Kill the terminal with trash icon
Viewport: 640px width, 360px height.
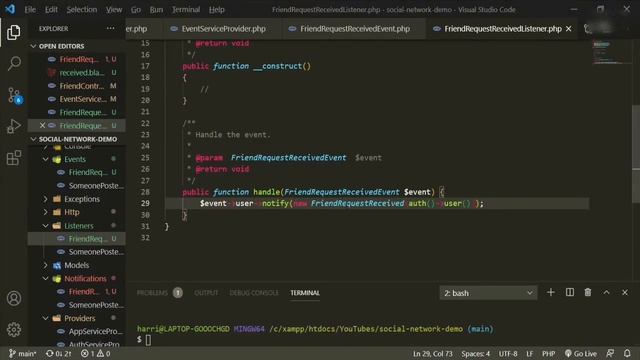pos(588,292)
